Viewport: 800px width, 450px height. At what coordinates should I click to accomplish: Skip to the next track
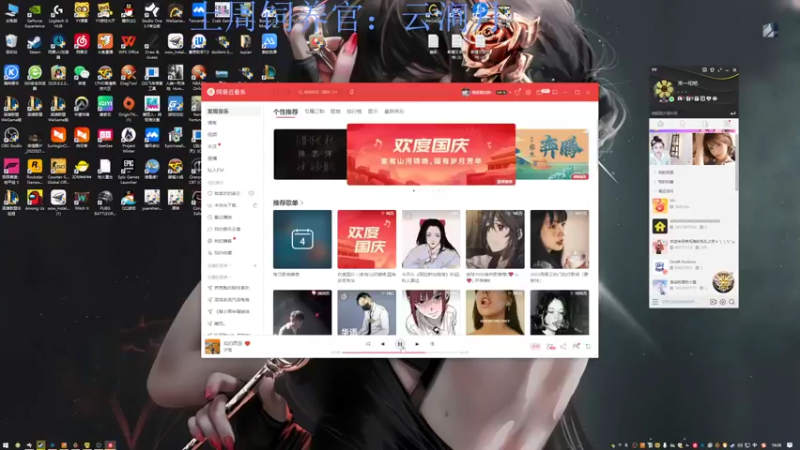tap(417, 344)
